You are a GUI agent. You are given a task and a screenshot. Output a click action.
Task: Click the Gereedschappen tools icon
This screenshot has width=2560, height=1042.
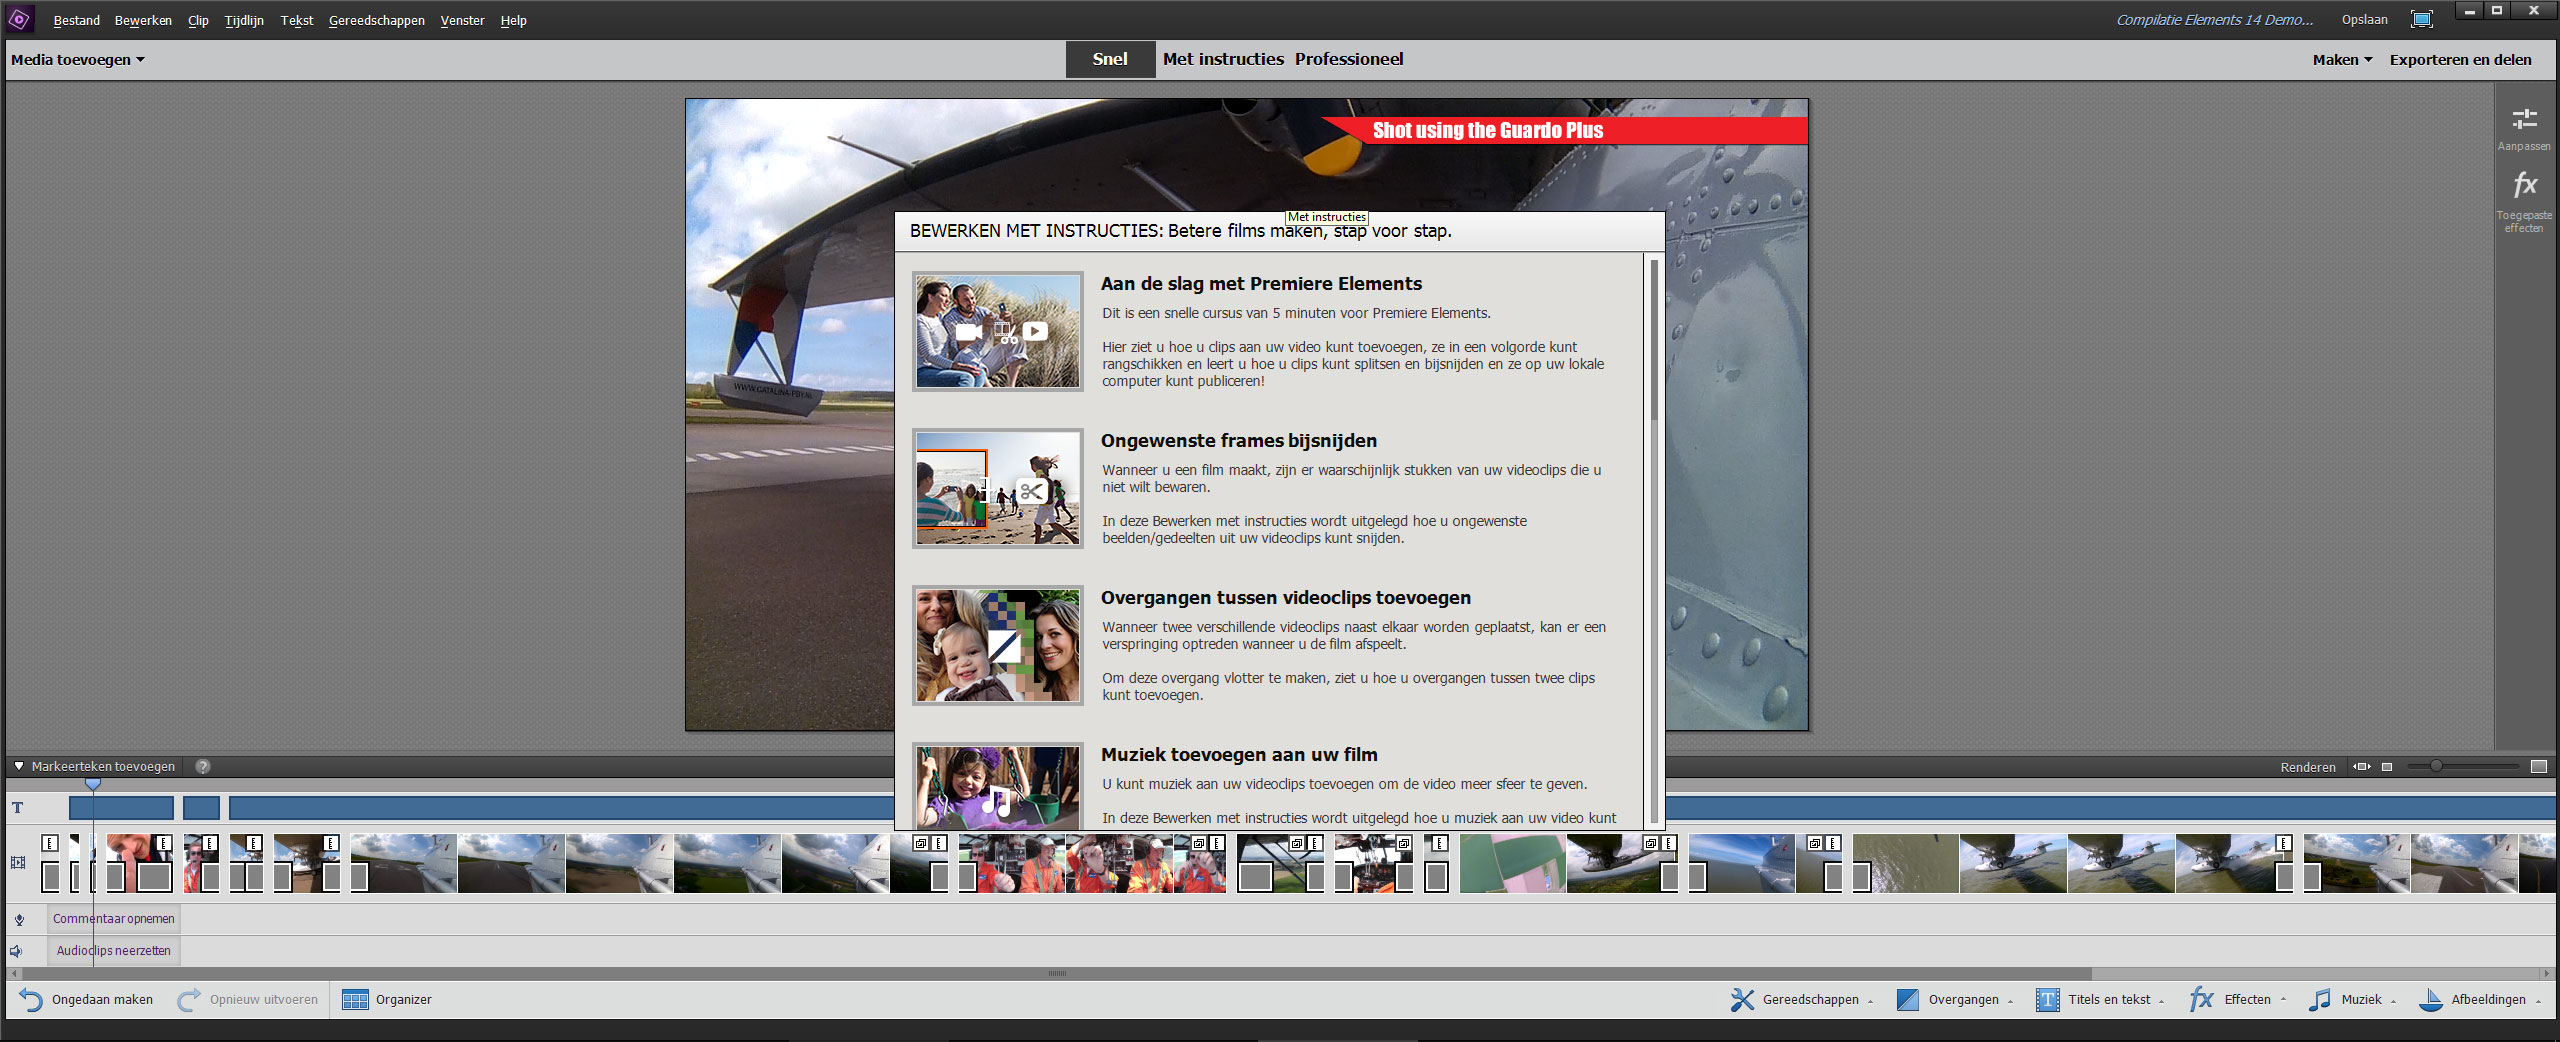(1742, 1000)
